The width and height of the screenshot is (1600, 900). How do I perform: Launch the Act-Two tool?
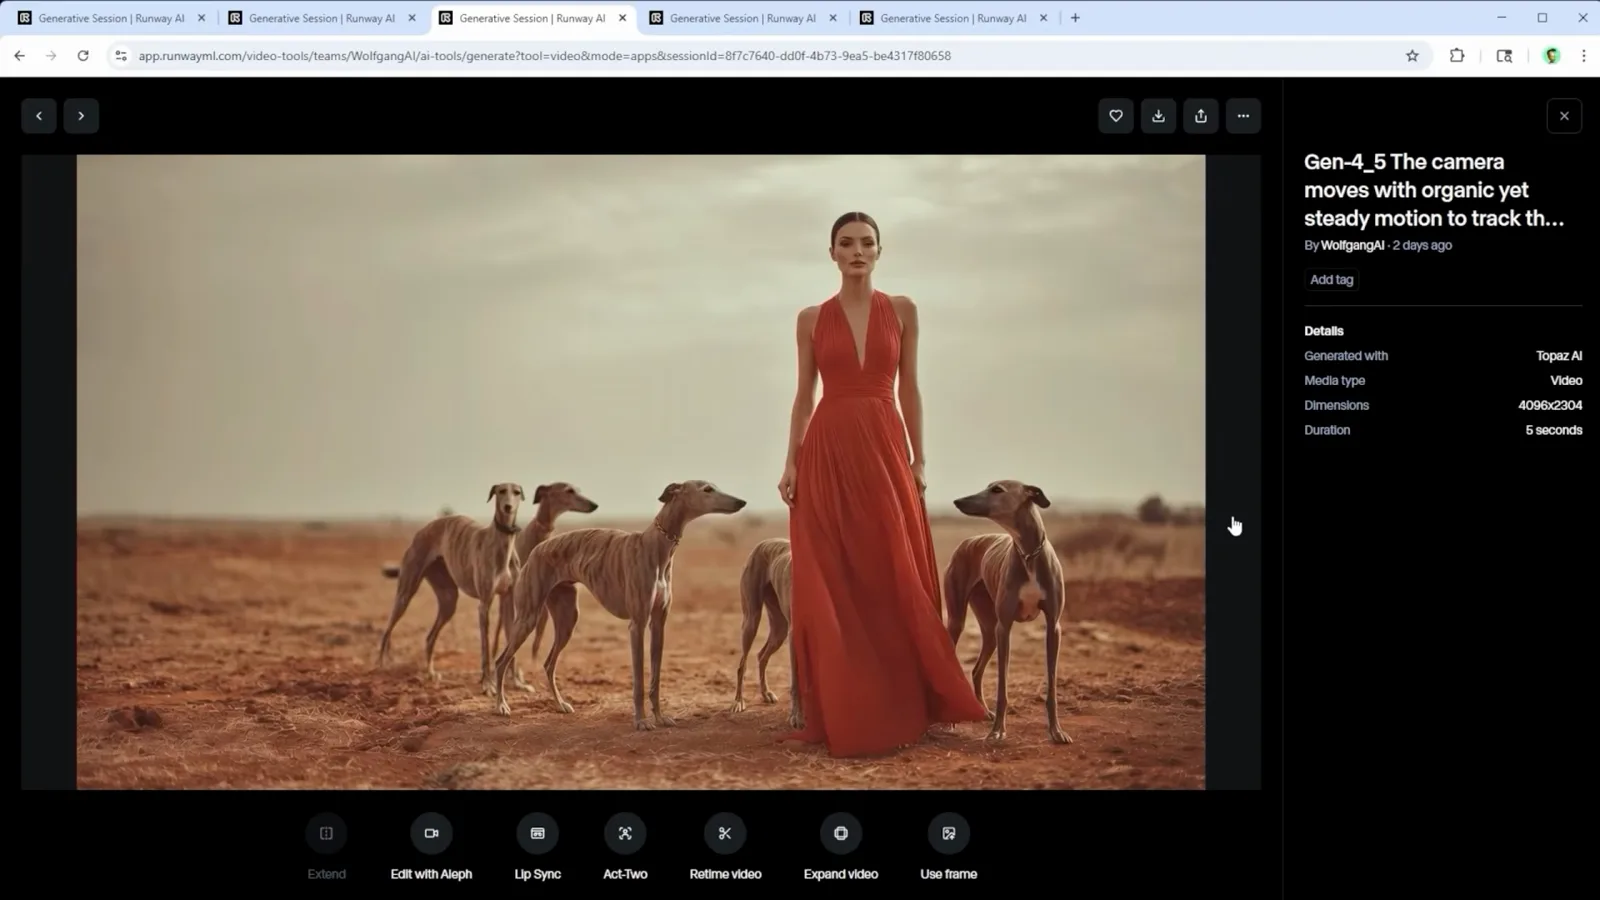click(625, 833)
